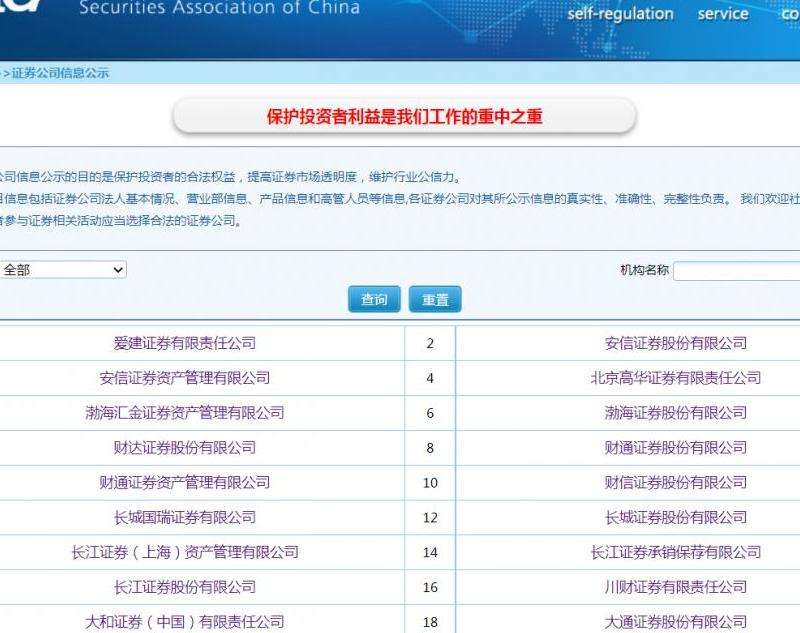Open 爱建证券有限责任公司 company link
800x633 pixels.
185,343
